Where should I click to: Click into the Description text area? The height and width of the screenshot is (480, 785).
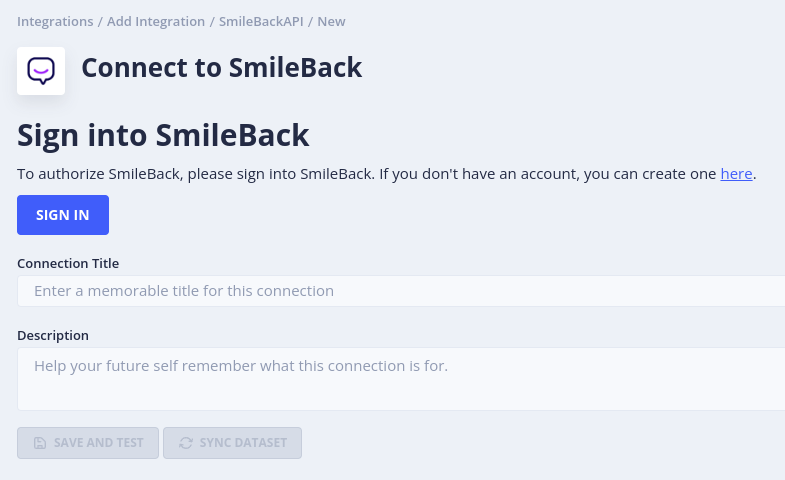point(400,378)
